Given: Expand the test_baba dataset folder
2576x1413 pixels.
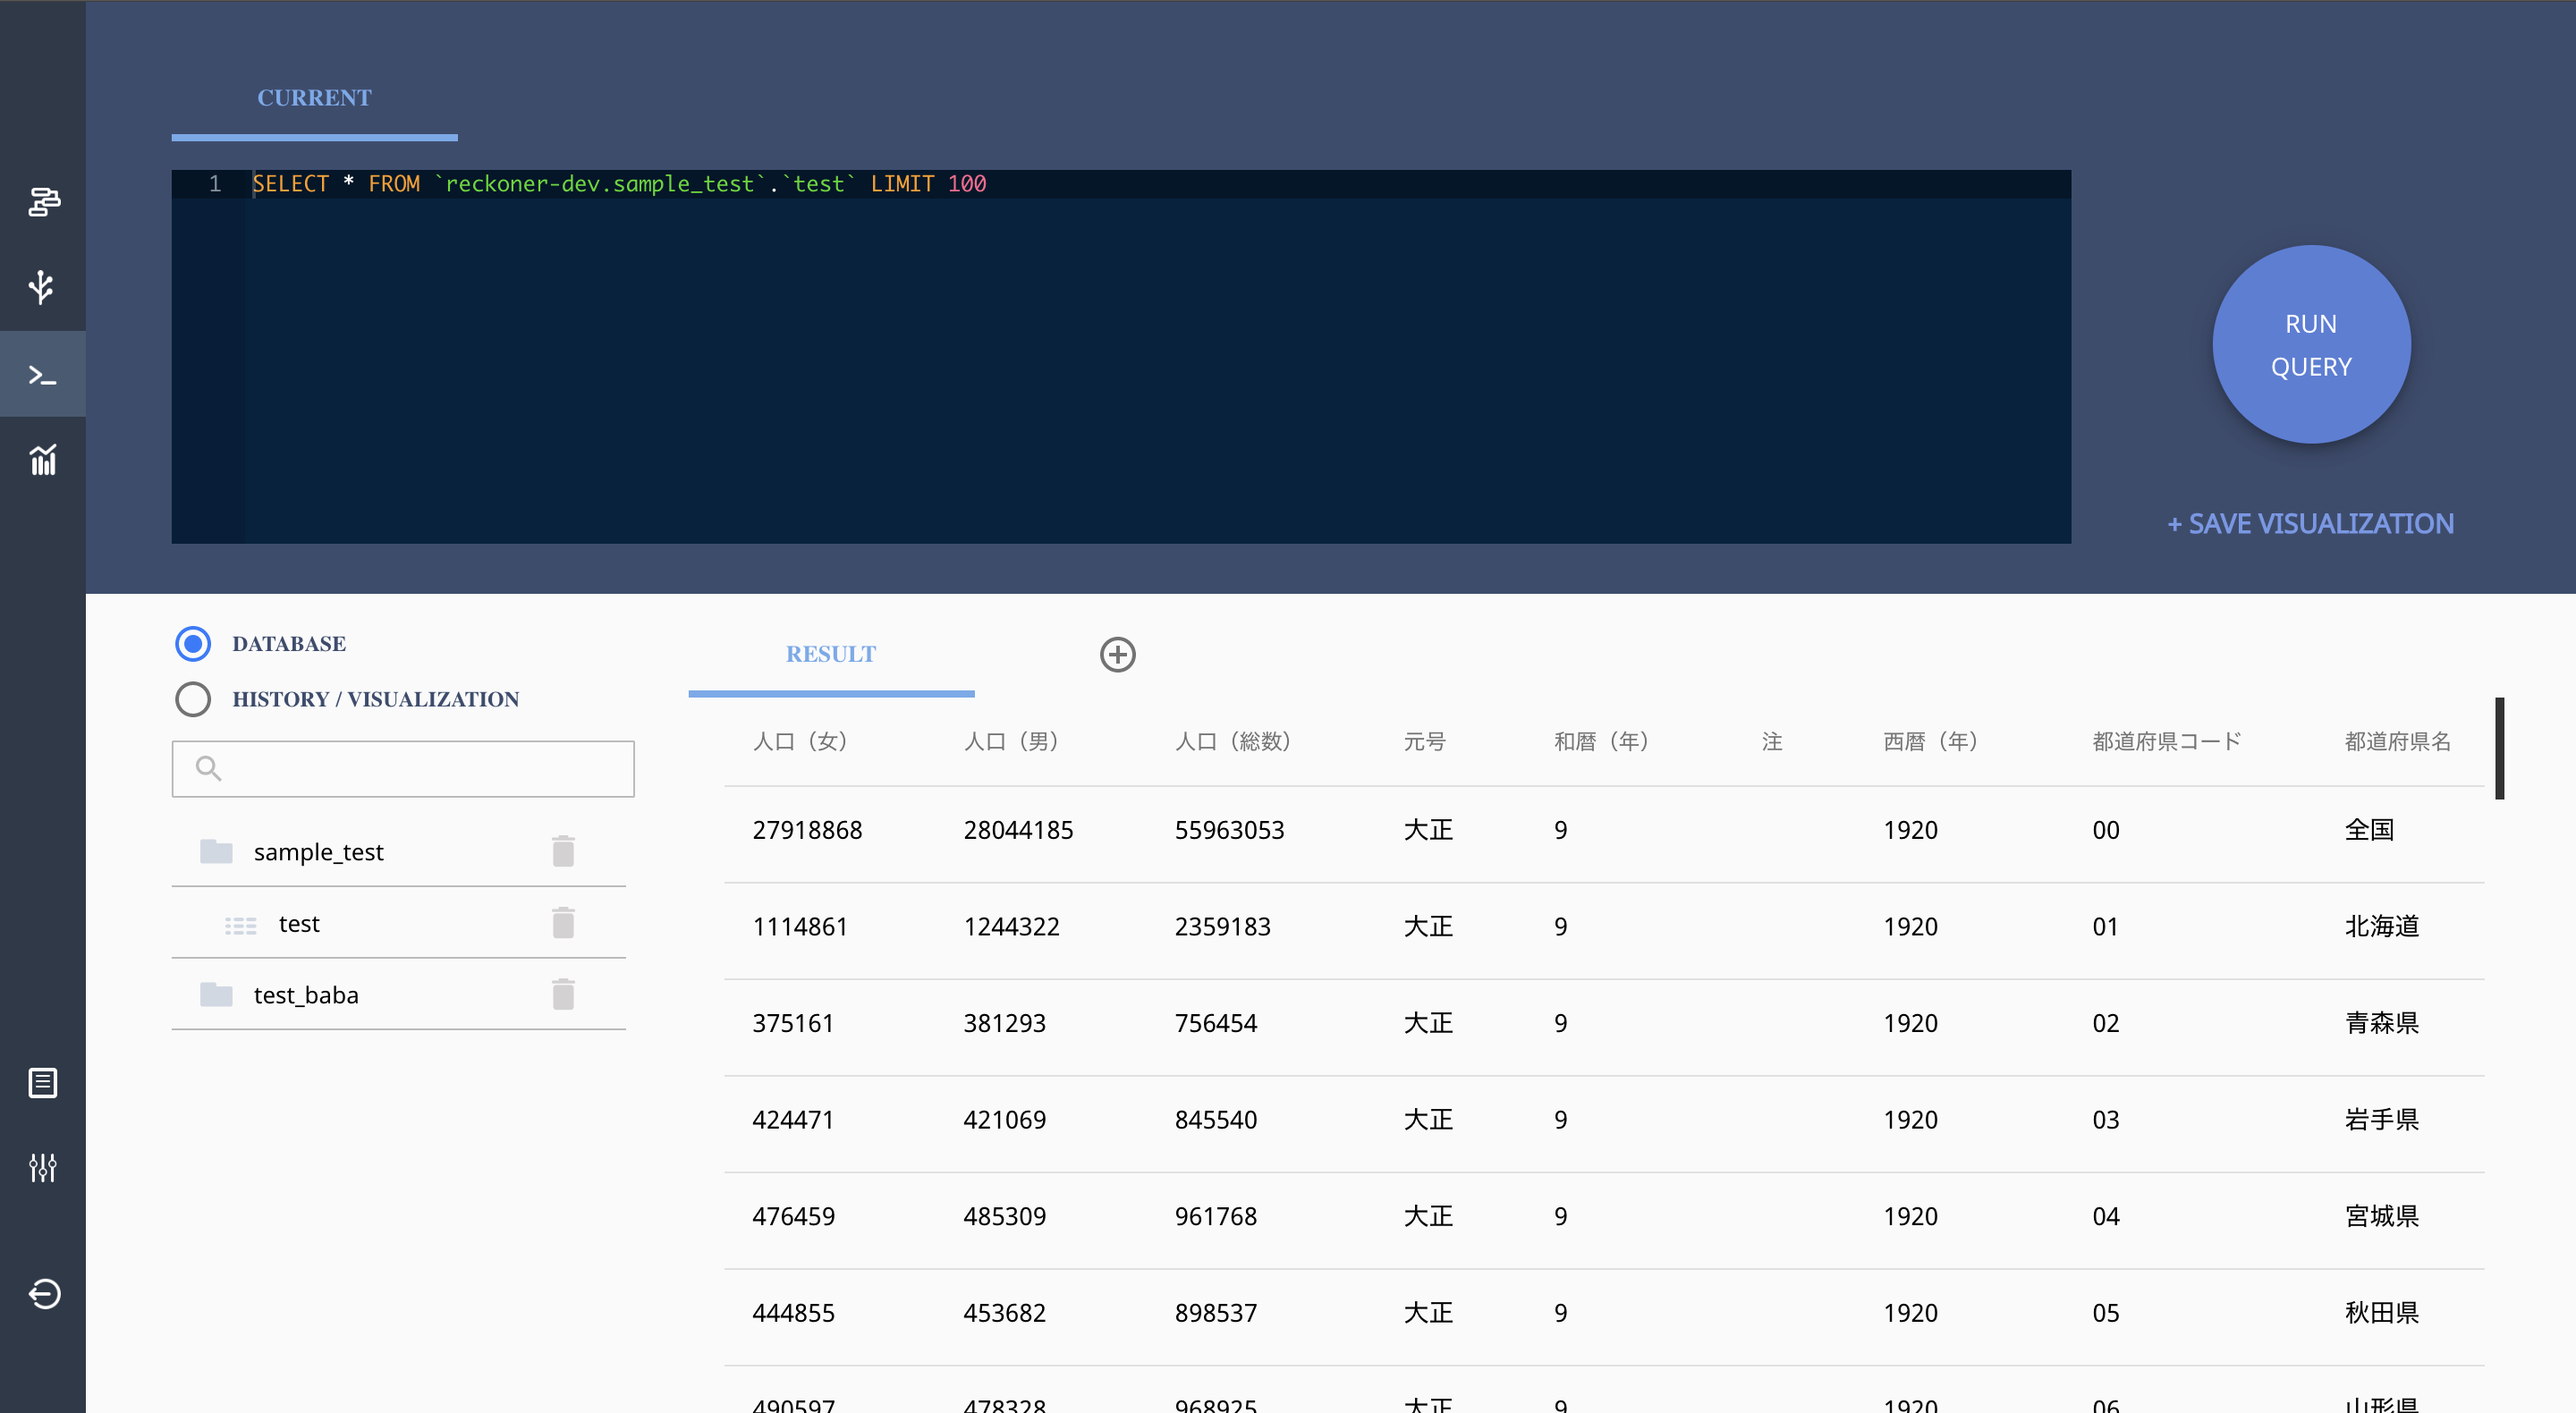Looking at the screenshot, I should (x=305, y=995).
